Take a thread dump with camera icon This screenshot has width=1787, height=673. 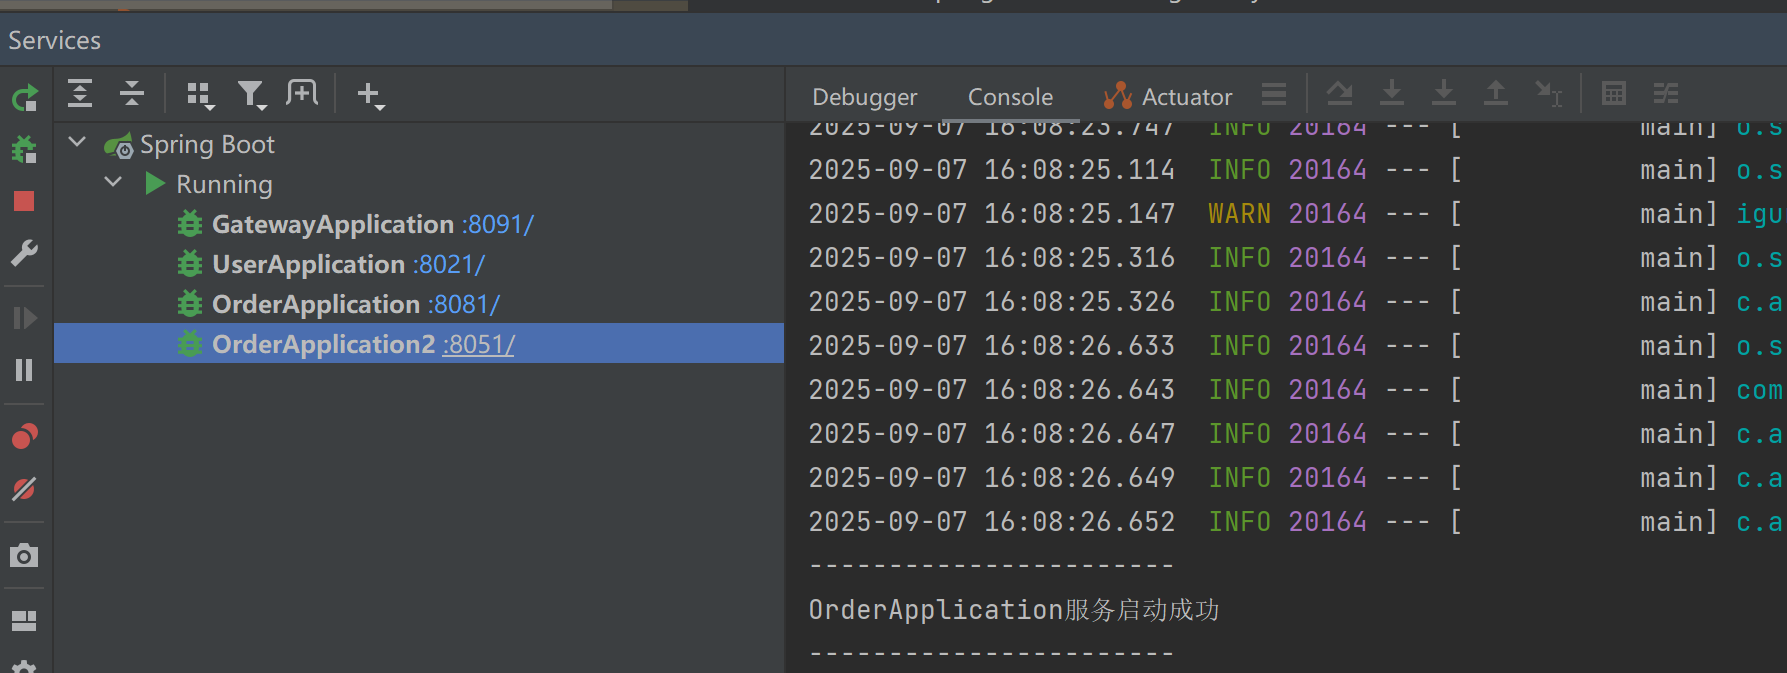24,555
